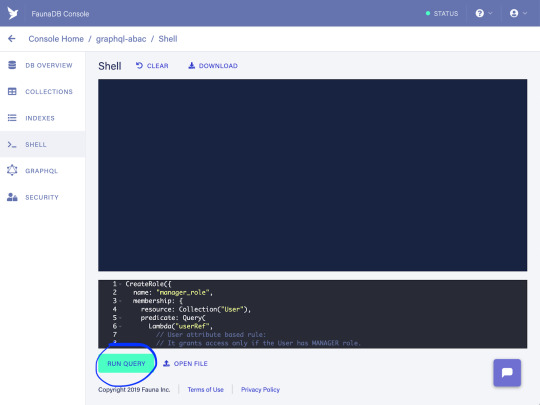This screenshot has height=405, width=540.
Task: Click the DOWNLOAD button
Action: tap(213, 65)
